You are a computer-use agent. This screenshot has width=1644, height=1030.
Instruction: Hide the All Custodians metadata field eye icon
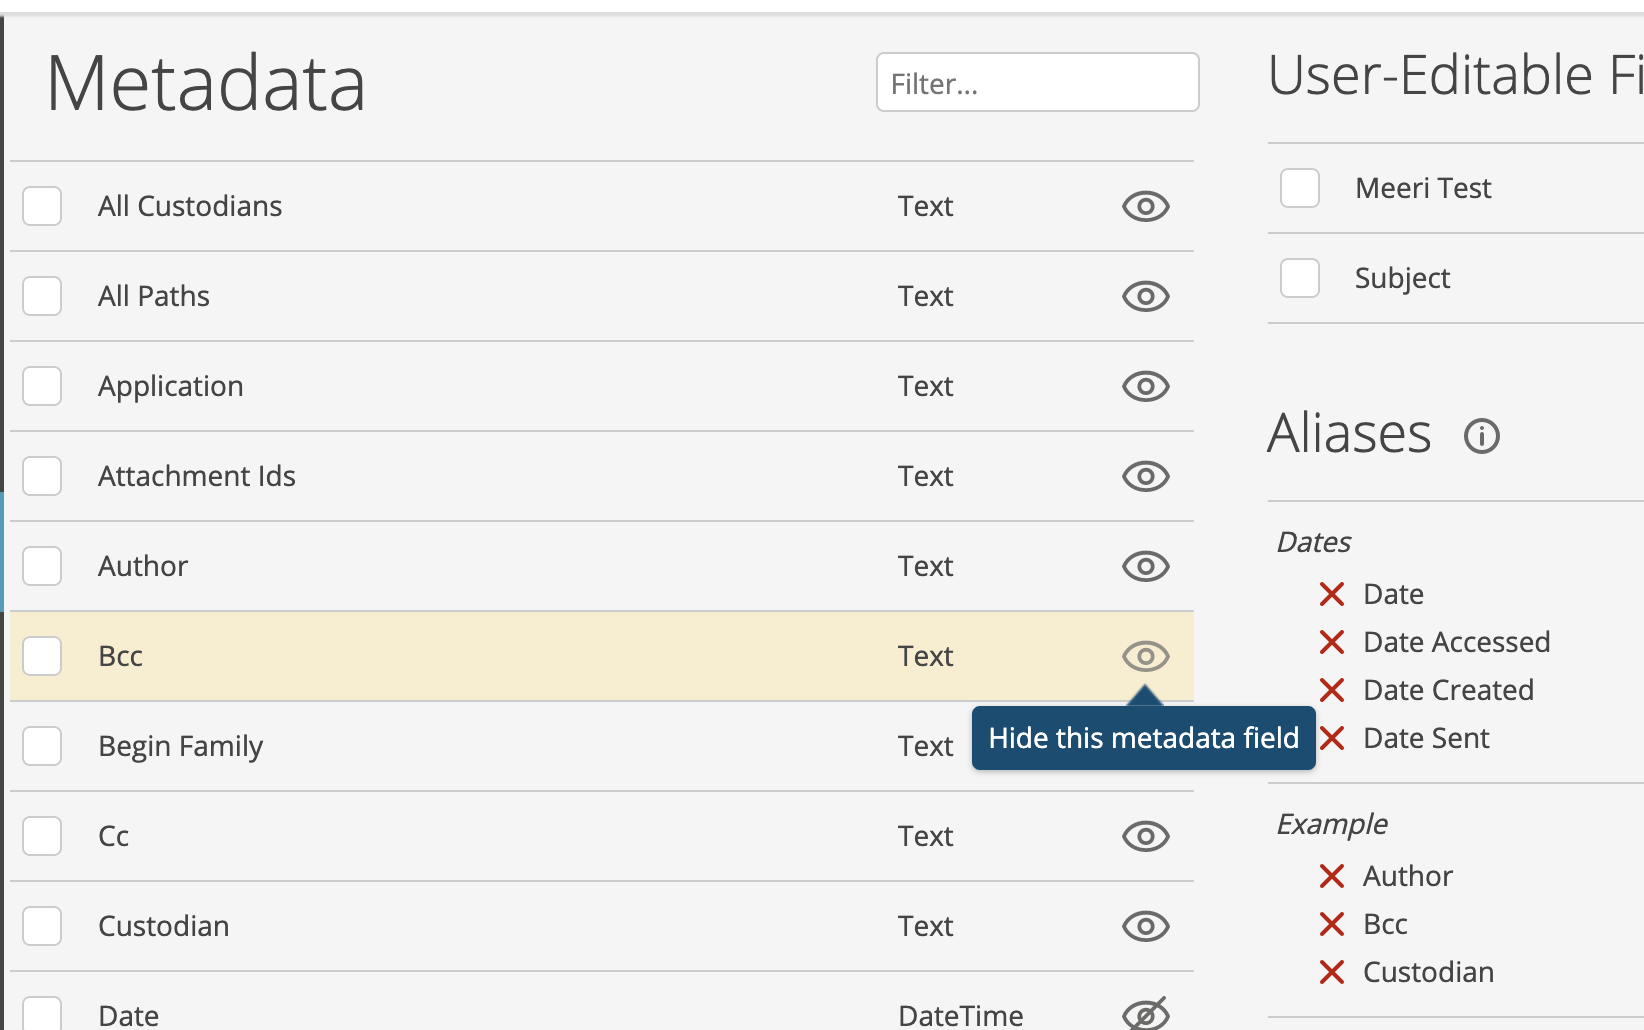click(x=1145, y=206)
